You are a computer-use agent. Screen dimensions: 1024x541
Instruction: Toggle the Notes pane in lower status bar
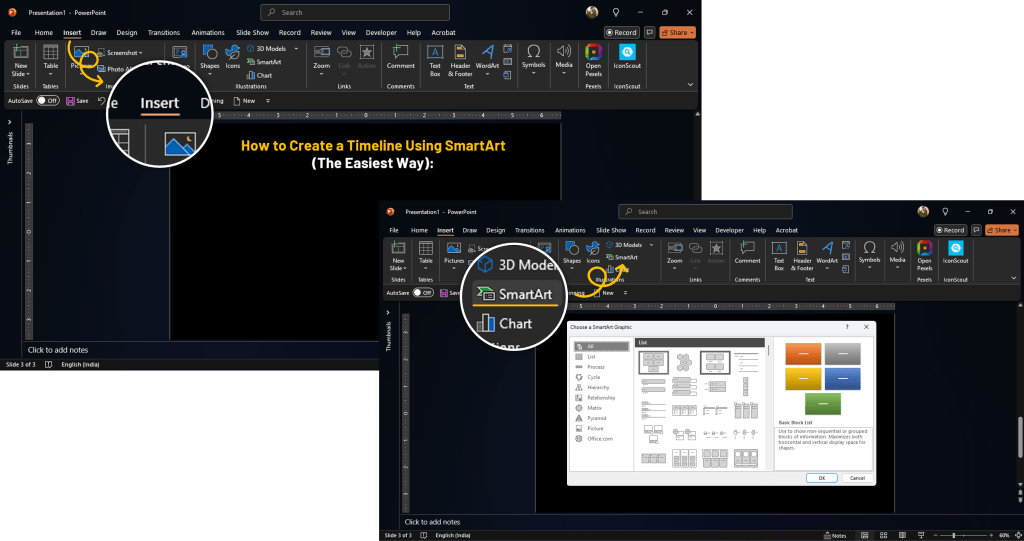836,535
